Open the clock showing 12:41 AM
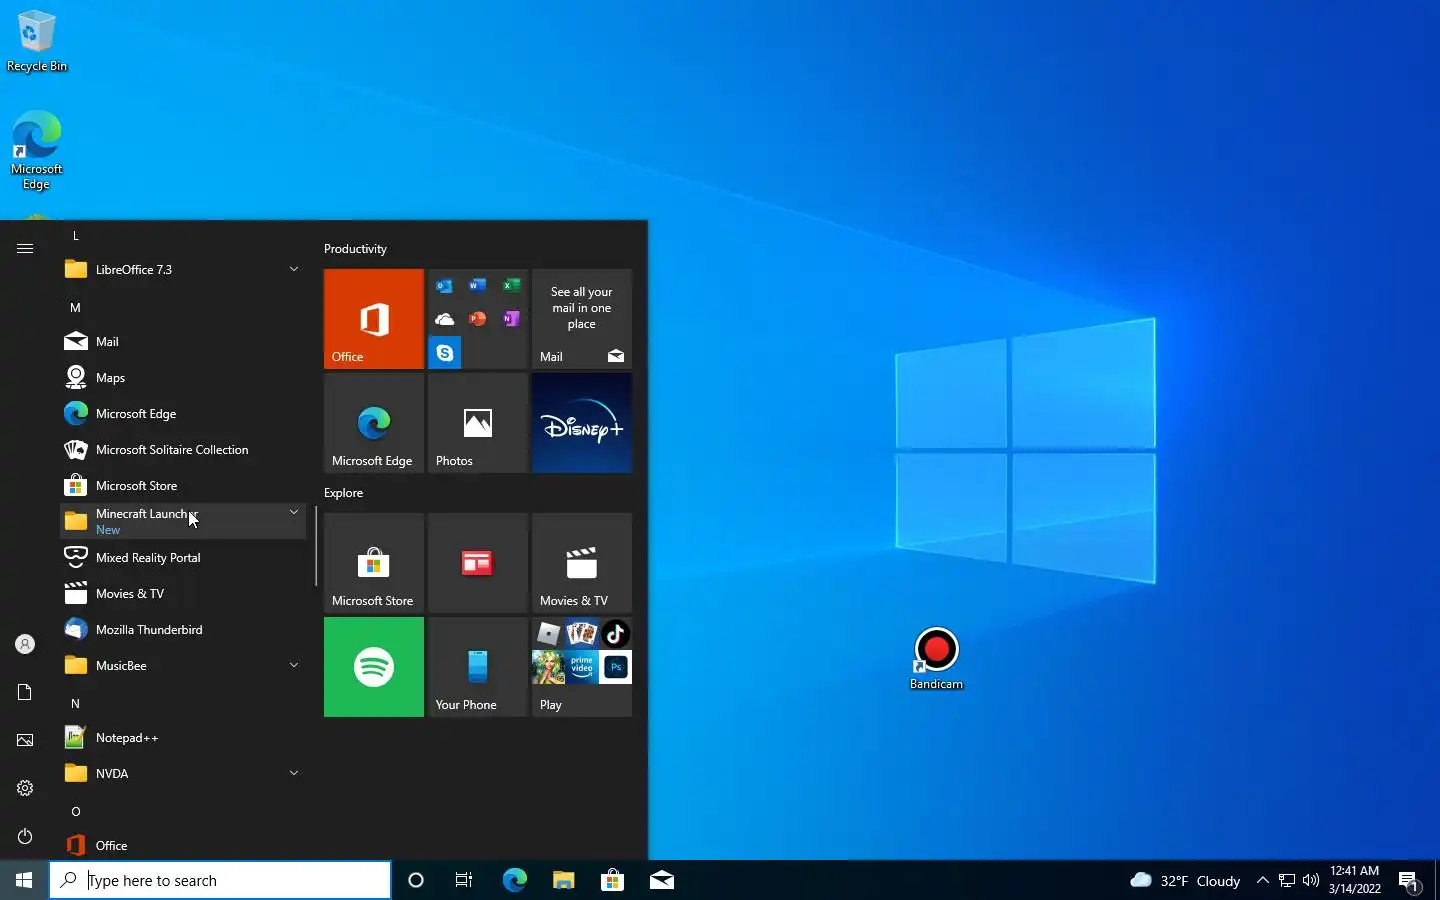 pyautogui.click(x=1354, y=880)
